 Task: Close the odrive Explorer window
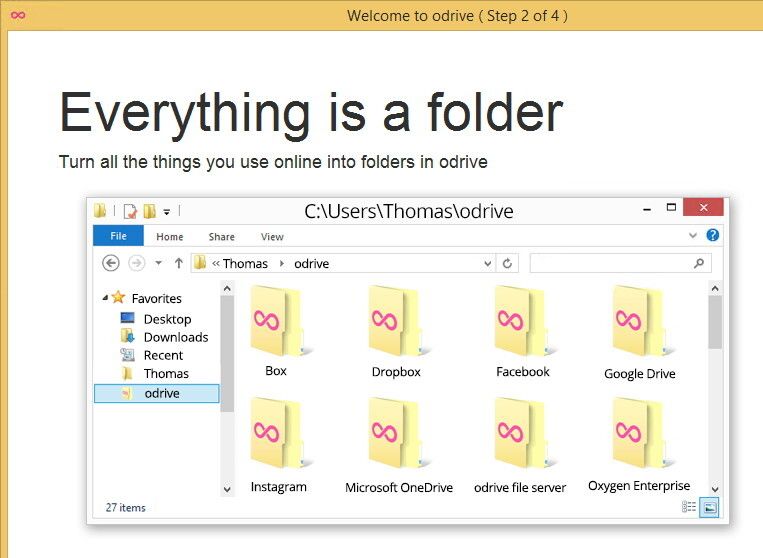pos(703,207)
